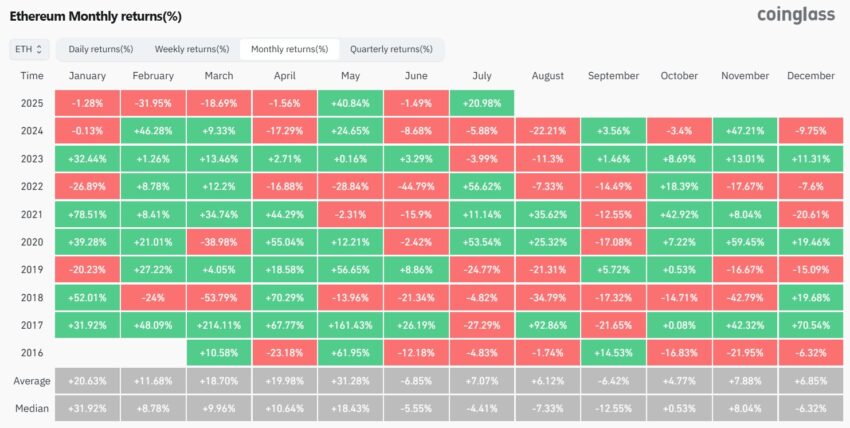Image resolution: width=850 pixels, height=428 pixels.
Task: Select the Average May +31.28% cell
Action: tap(350, 381)
